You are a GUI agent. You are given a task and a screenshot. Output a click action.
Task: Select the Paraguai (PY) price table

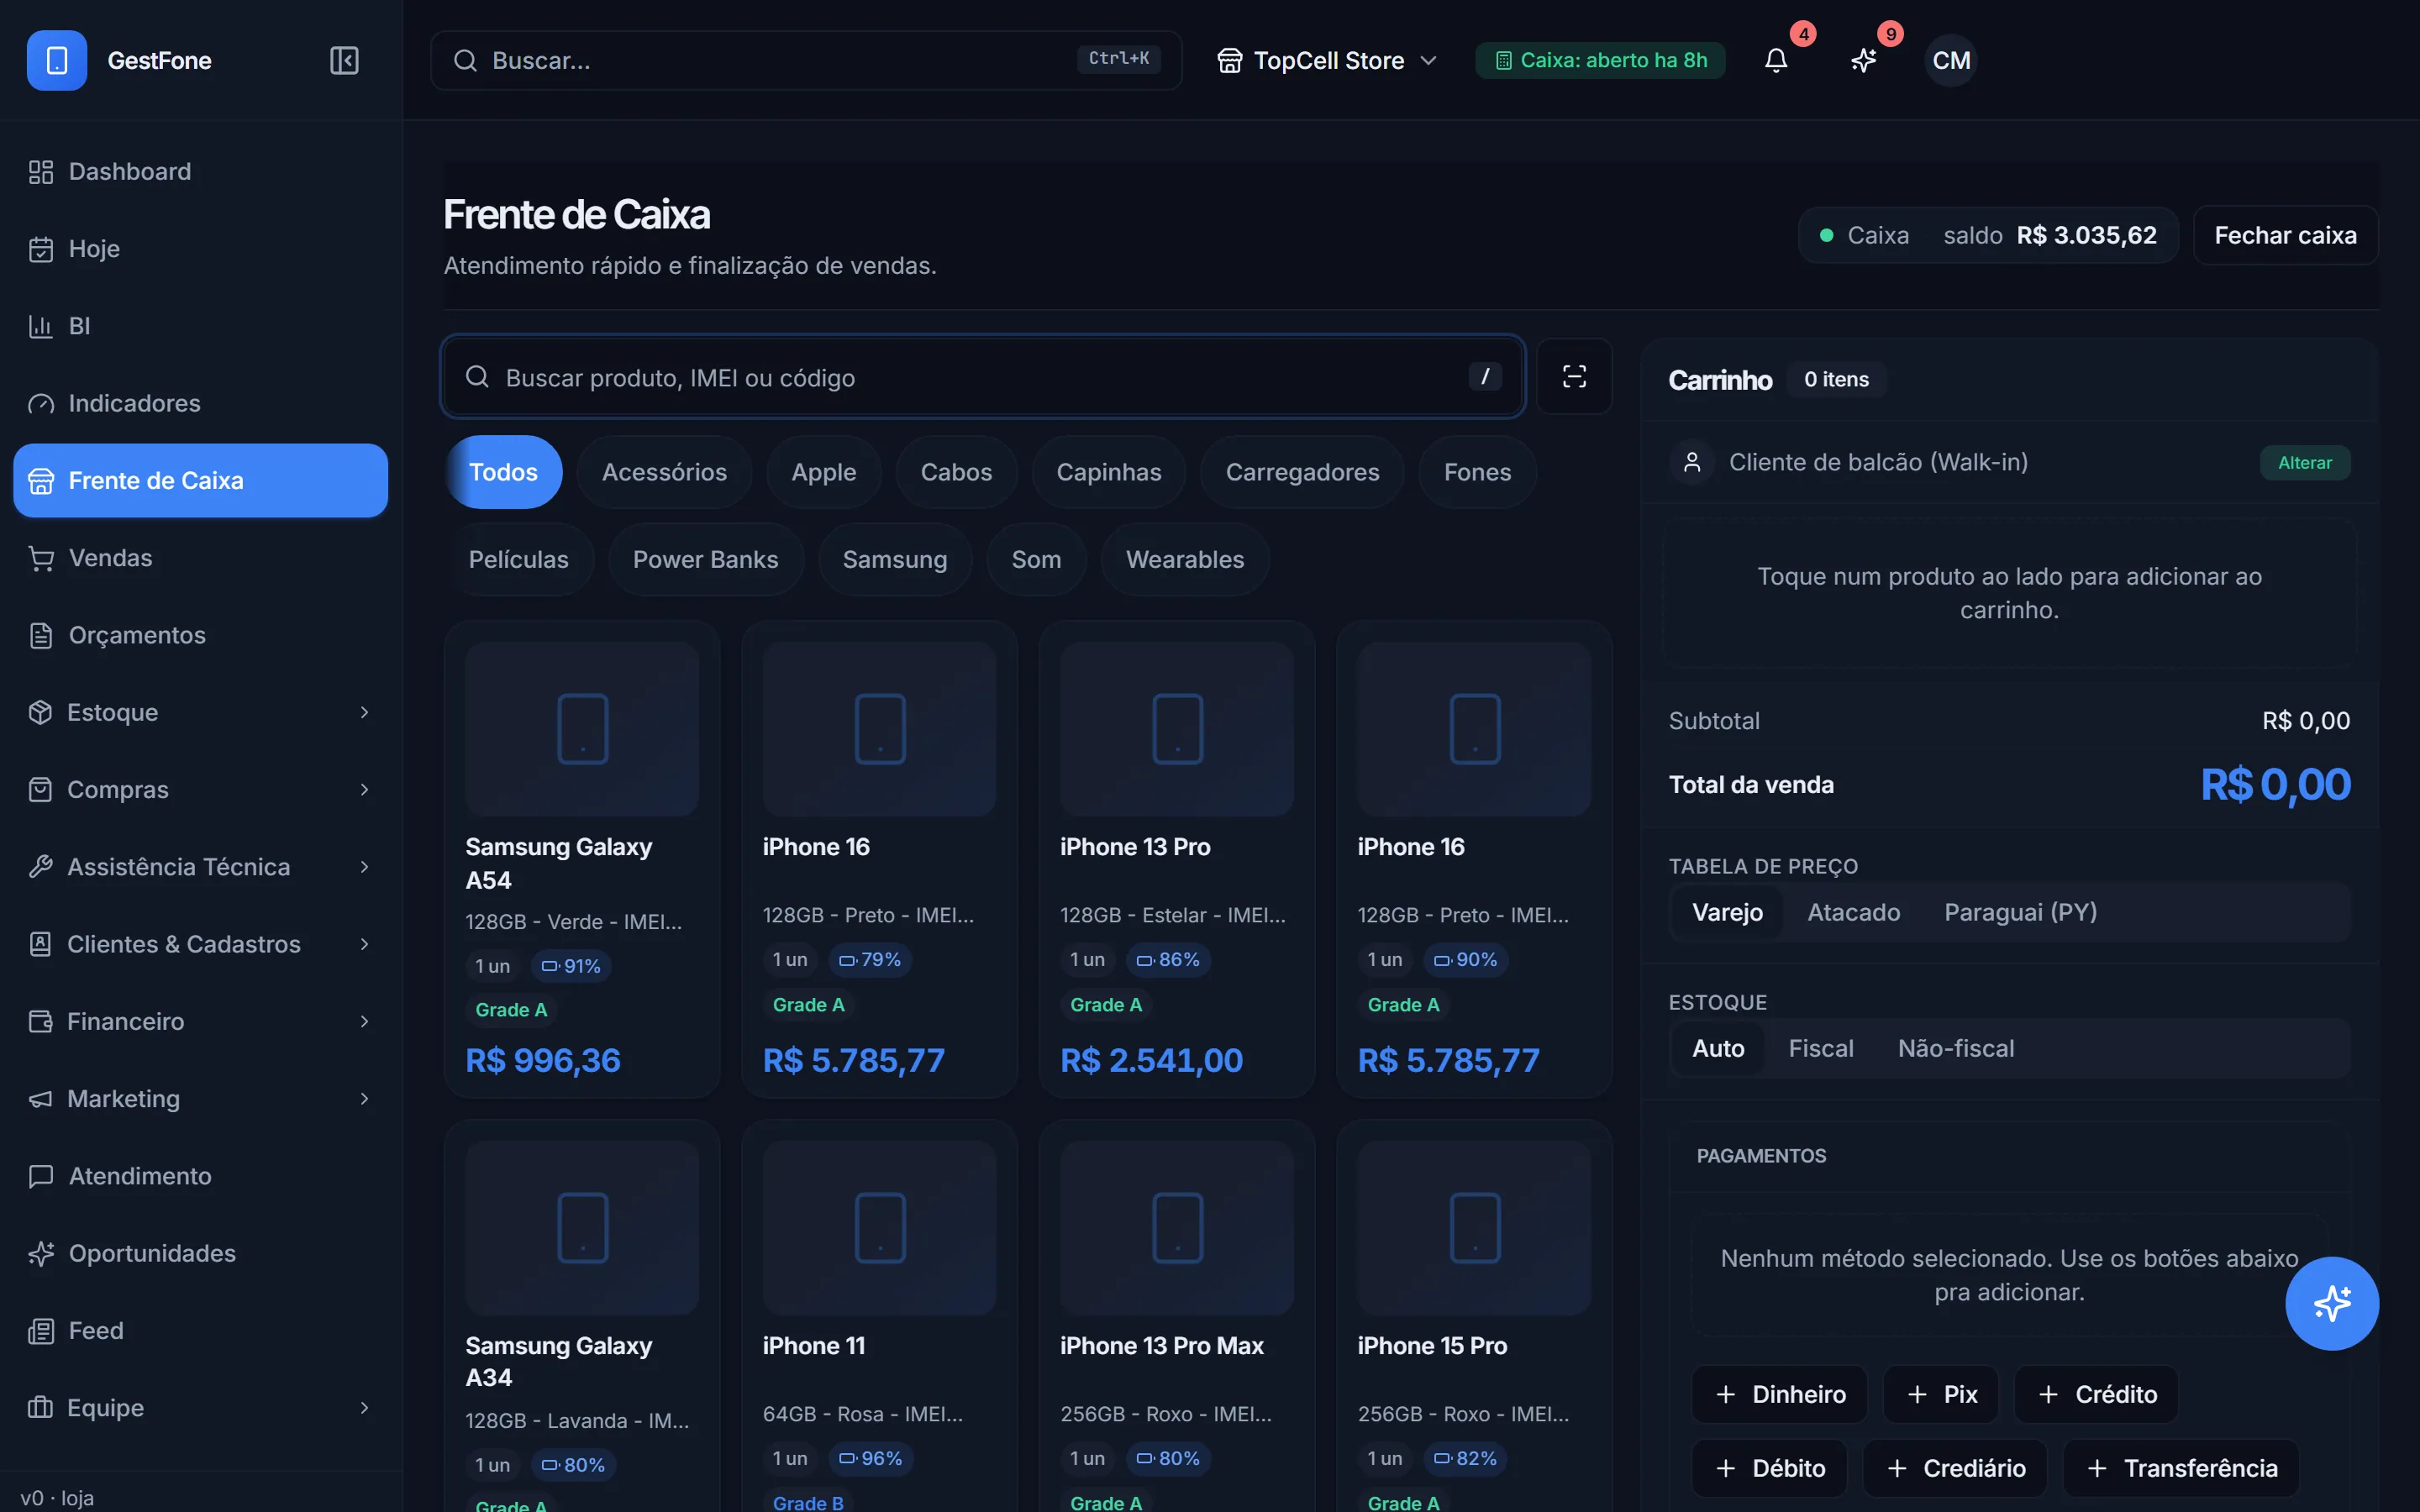(x=2020, y=912)
